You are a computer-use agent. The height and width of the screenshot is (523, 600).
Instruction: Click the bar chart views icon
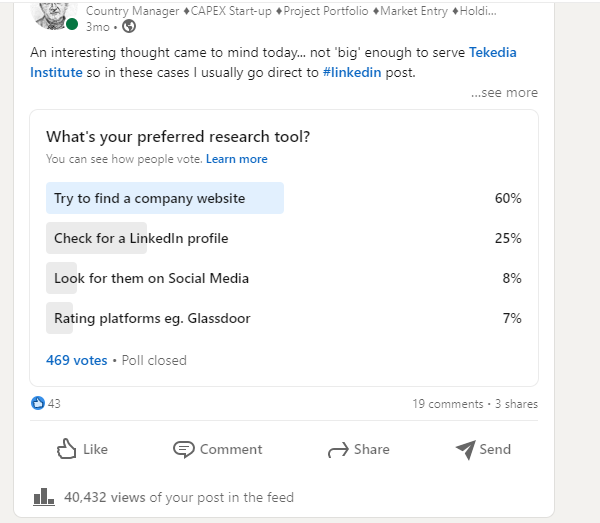pos(43,497)
